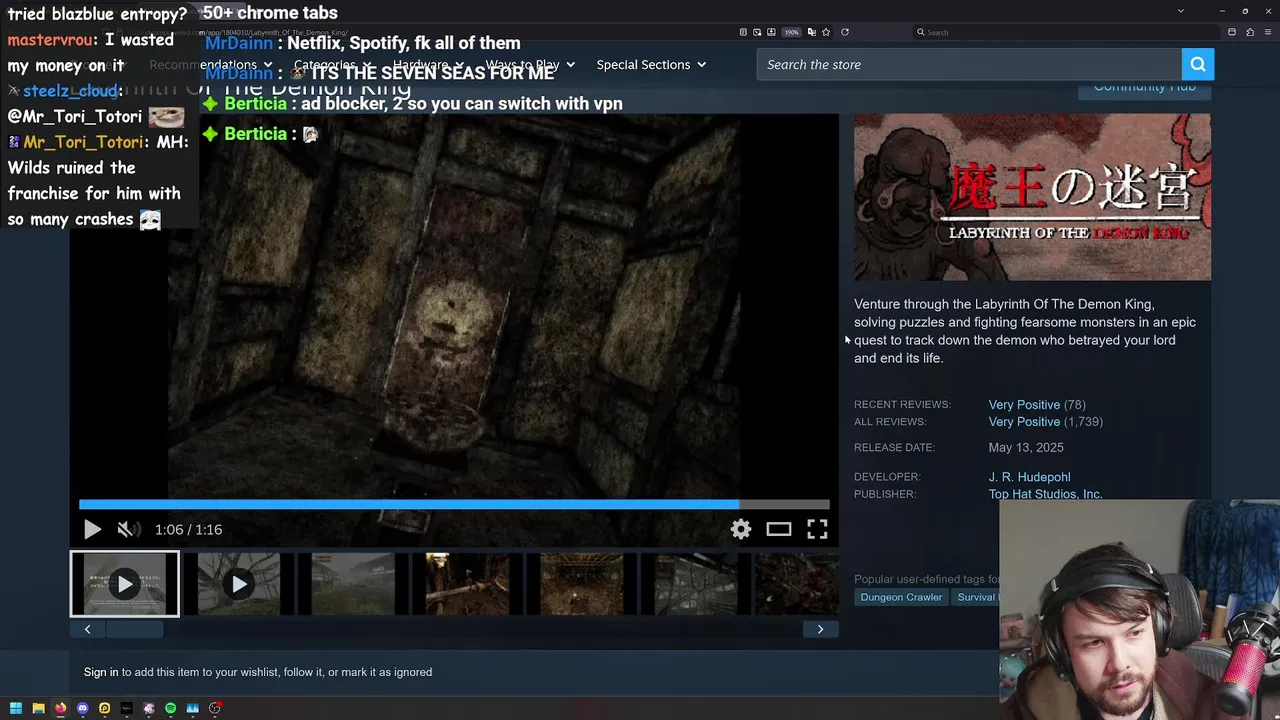
Task: Select the foggy landscape screenshot thumbnail
Action: point(353,584)
